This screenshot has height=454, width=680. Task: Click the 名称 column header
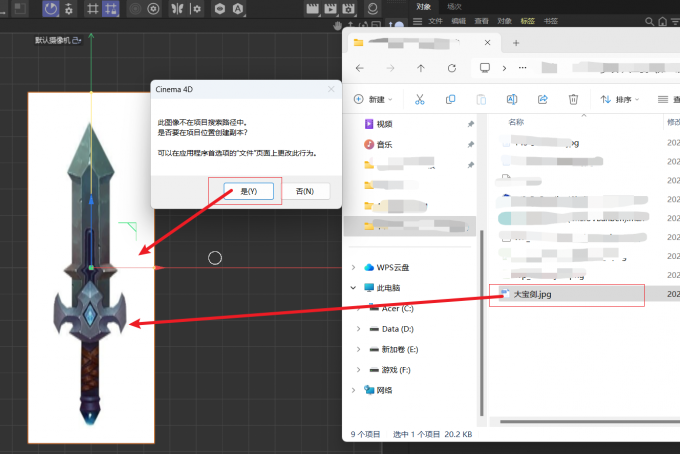[x=516, y=122]
